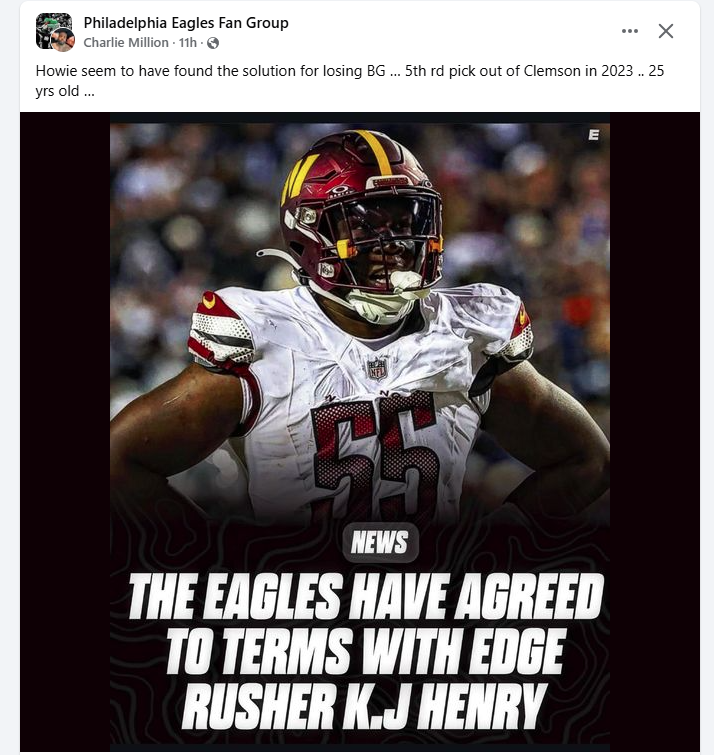This screenshot has width=714, height=755.
Task: Click the post caption about Howie and BG
Action: 350,80
